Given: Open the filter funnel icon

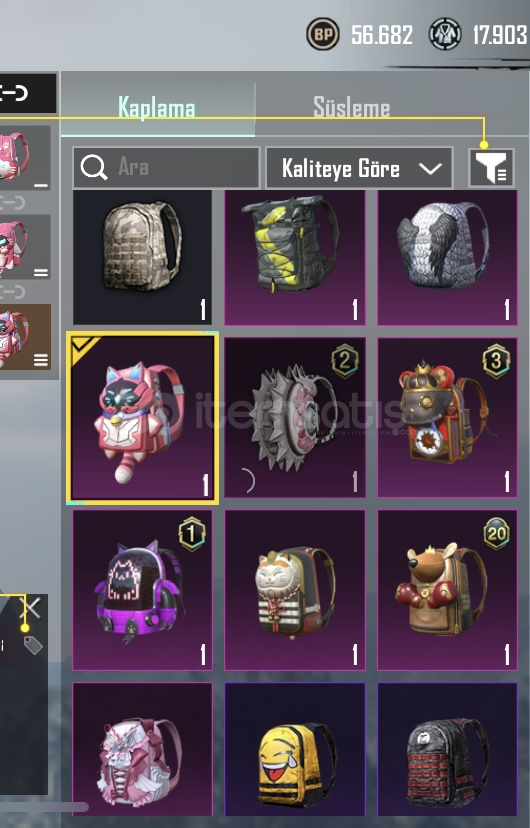Looking at the screenshot, I should coord(491,168).
